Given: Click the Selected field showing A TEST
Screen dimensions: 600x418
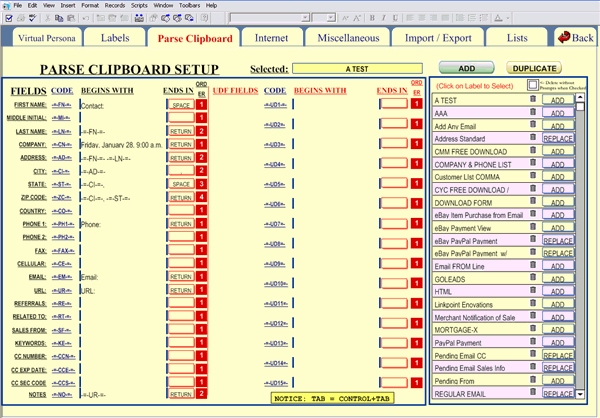Looking at the screenshot, I should pos(357,69).
